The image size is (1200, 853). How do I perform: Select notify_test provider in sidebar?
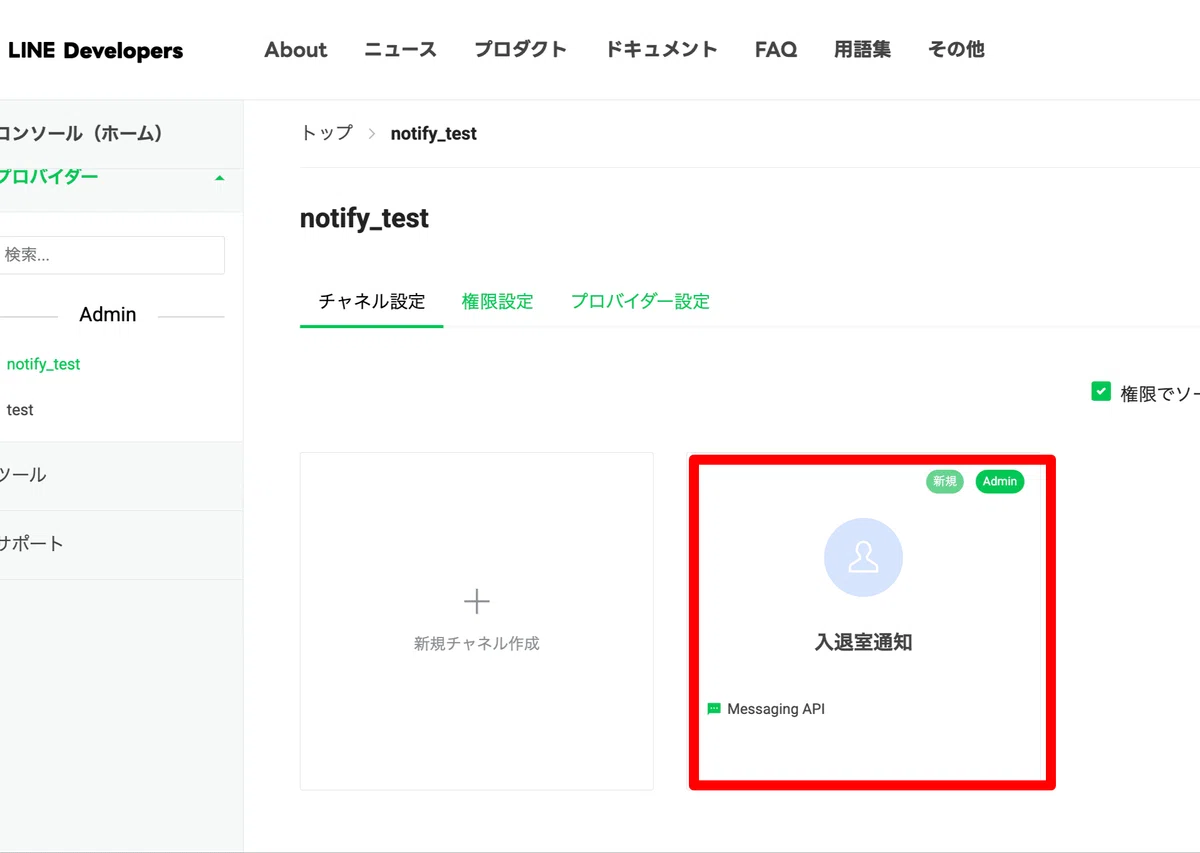point(43,364)
